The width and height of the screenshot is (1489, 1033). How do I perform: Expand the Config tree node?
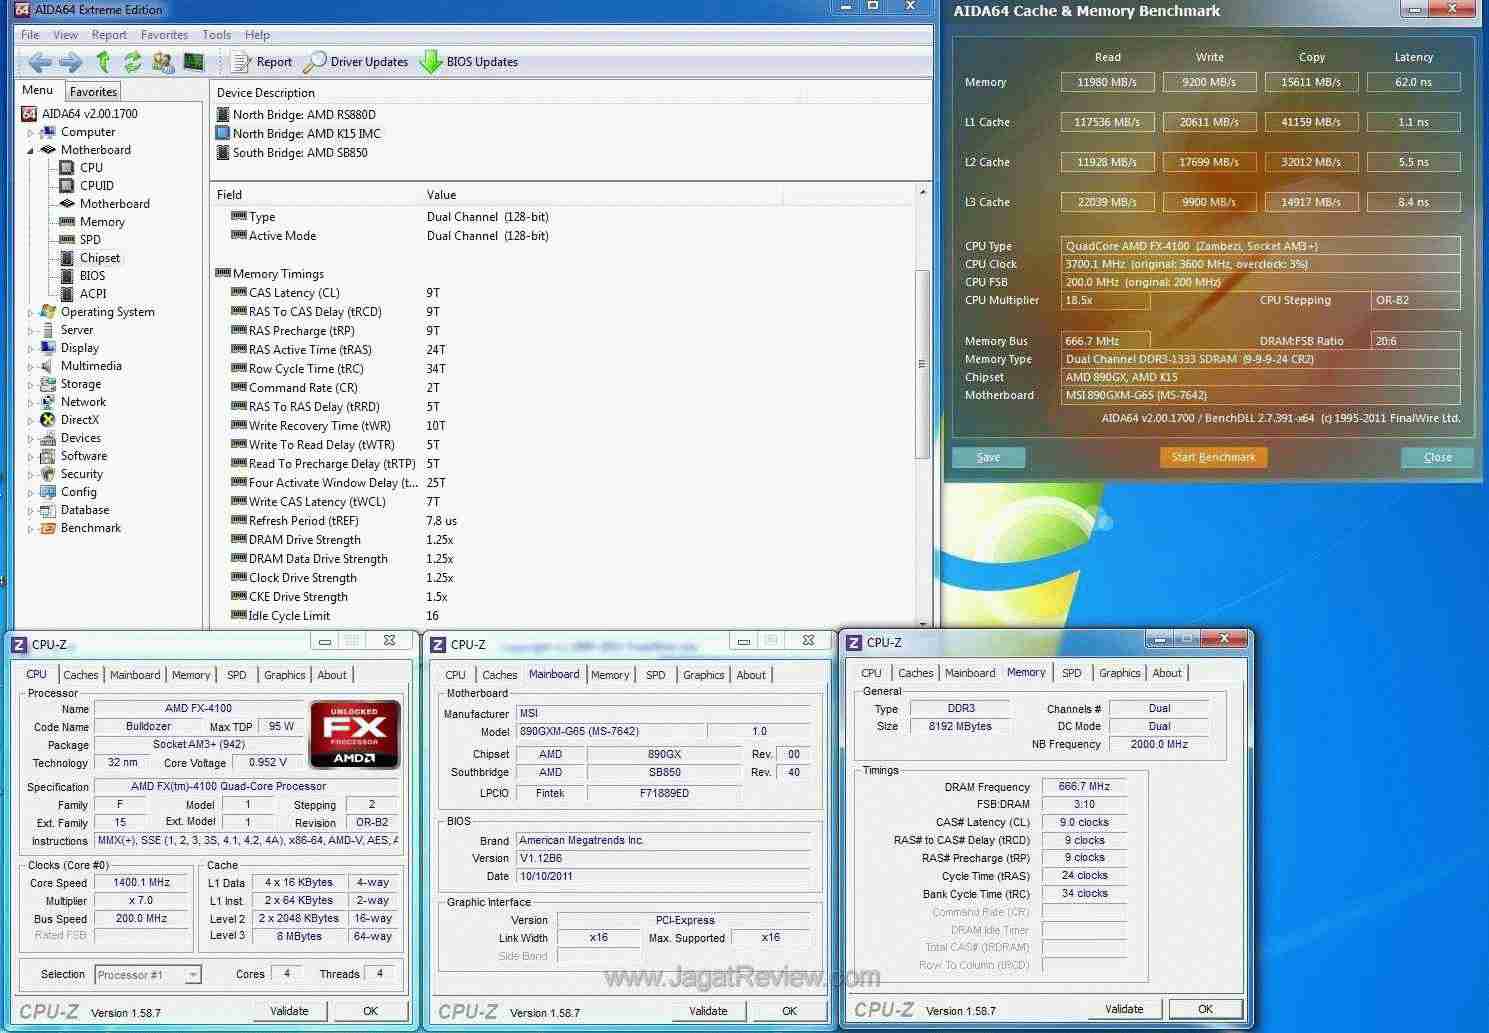30,493
